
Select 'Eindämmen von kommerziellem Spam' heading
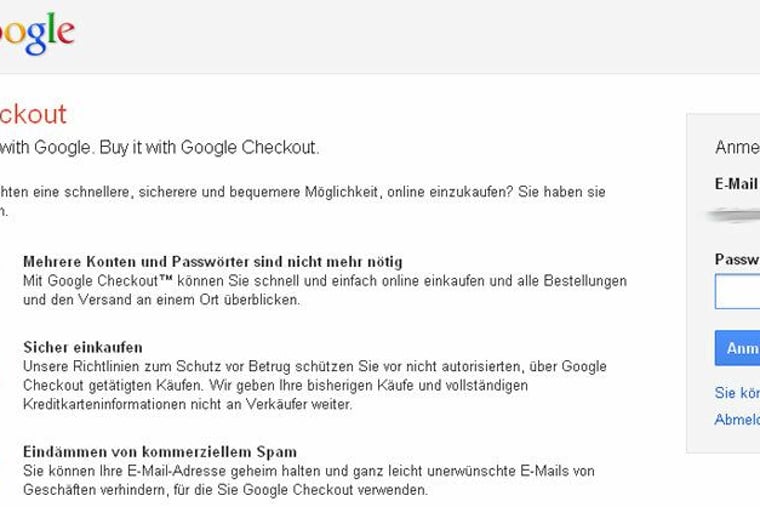160,452
